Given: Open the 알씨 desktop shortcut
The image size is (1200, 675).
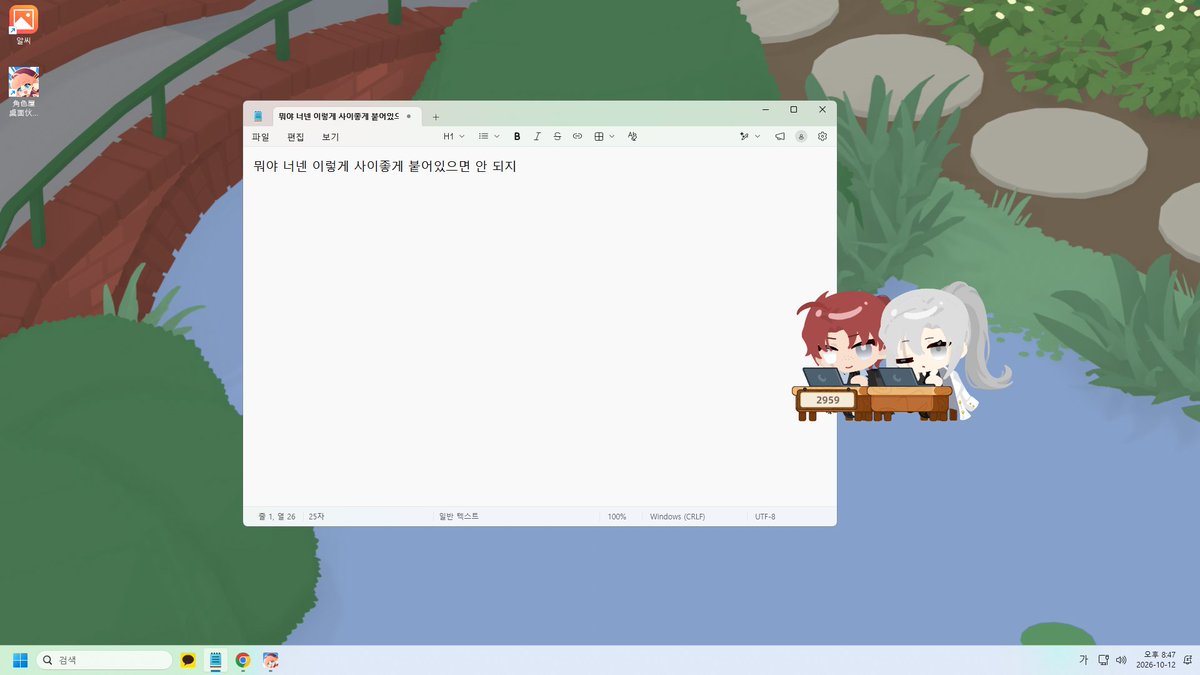Looking at the screenshot, I should tap(24, 26).
